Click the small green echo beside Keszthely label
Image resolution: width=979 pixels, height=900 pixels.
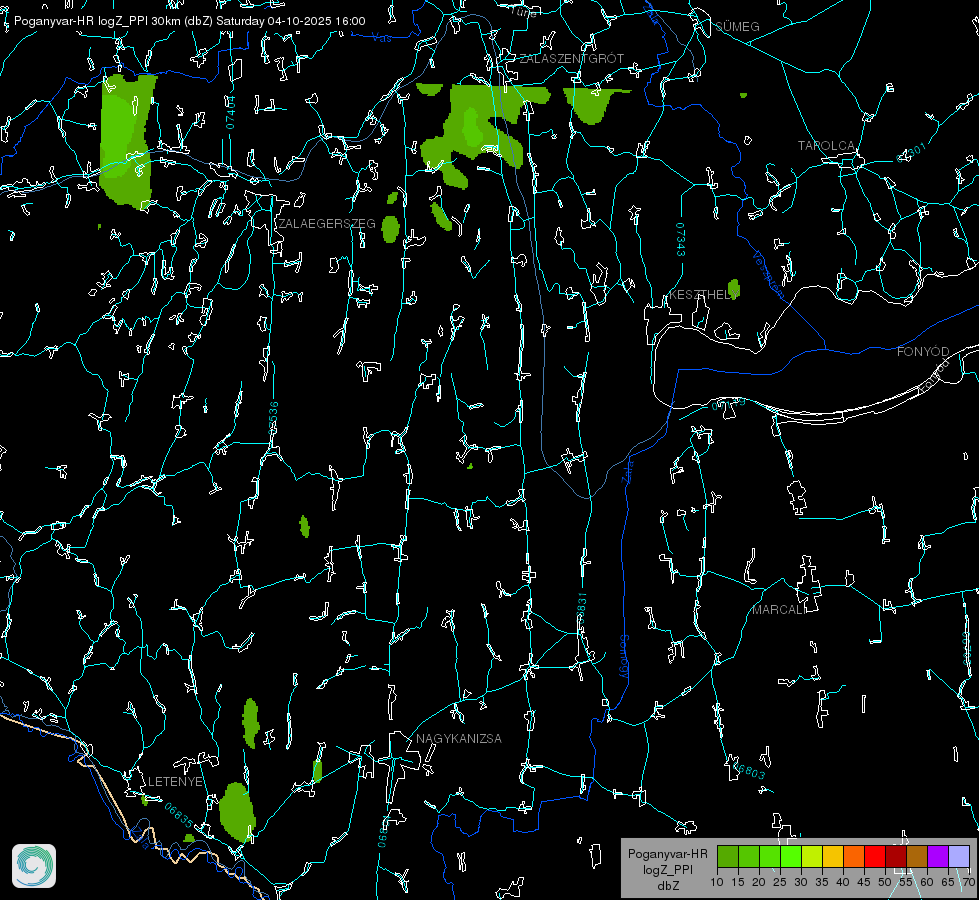734,288
